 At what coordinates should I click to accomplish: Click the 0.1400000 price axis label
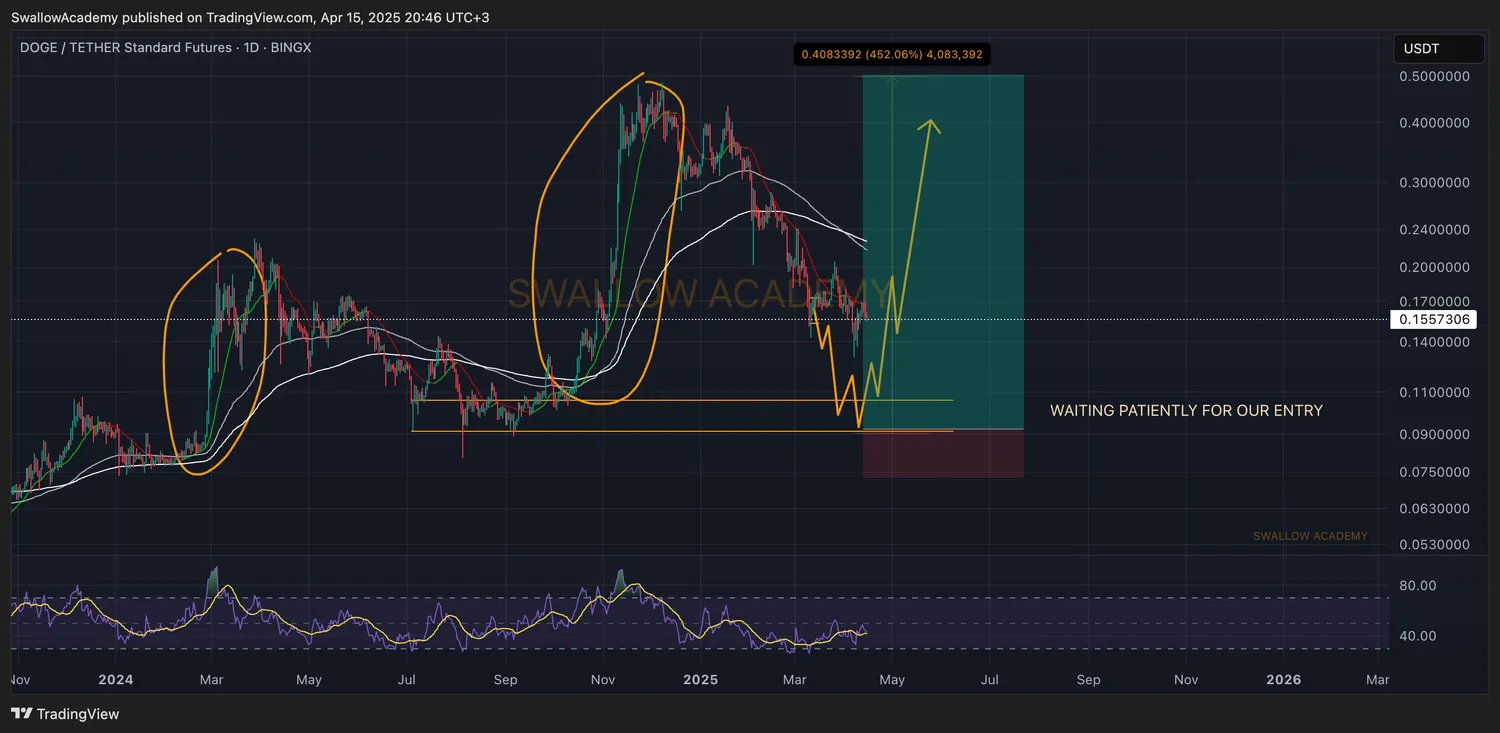(x=1433, y=342)
